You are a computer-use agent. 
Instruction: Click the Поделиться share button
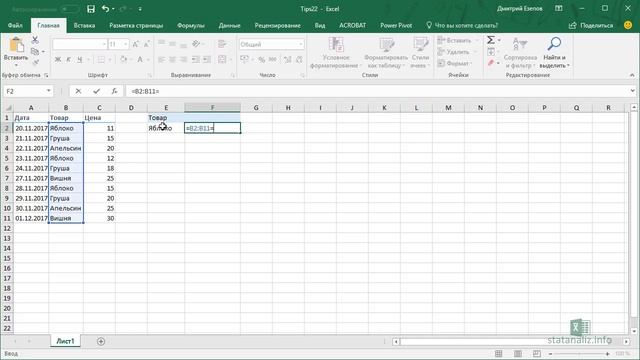[x=591, y=25]
